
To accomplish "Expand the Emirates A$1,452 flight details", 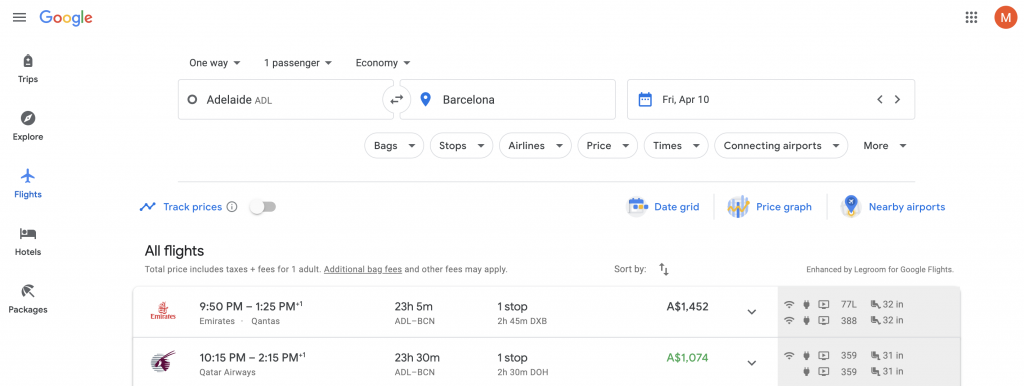I will pos(752,312).
